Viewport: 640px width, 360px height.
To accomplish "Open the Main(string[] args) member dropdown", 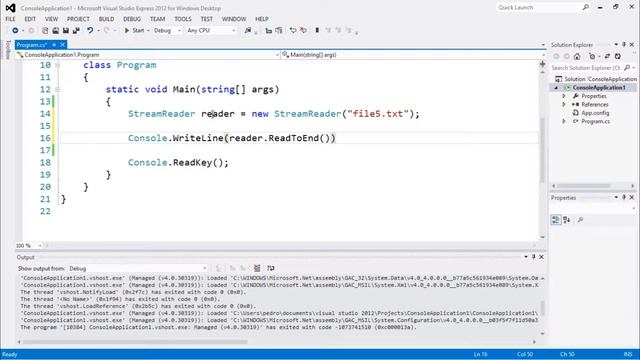I will click(413, 55).
